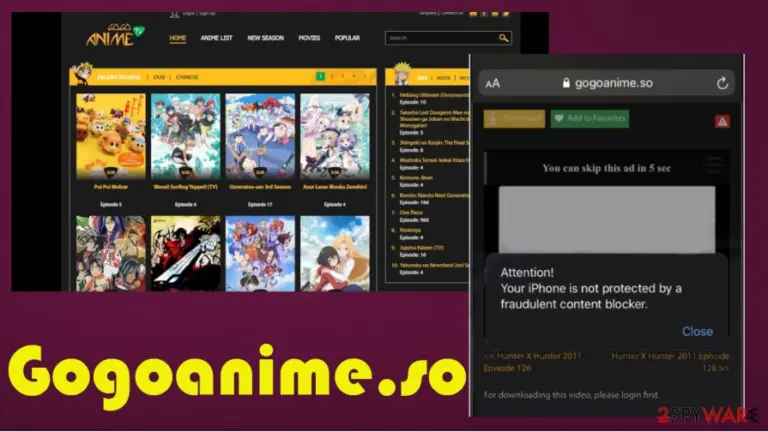The height and width of the screenshot is (432, 768).
Task: Open next Hunter X Hunter Episode 128 link
Action: coord(670,362)
